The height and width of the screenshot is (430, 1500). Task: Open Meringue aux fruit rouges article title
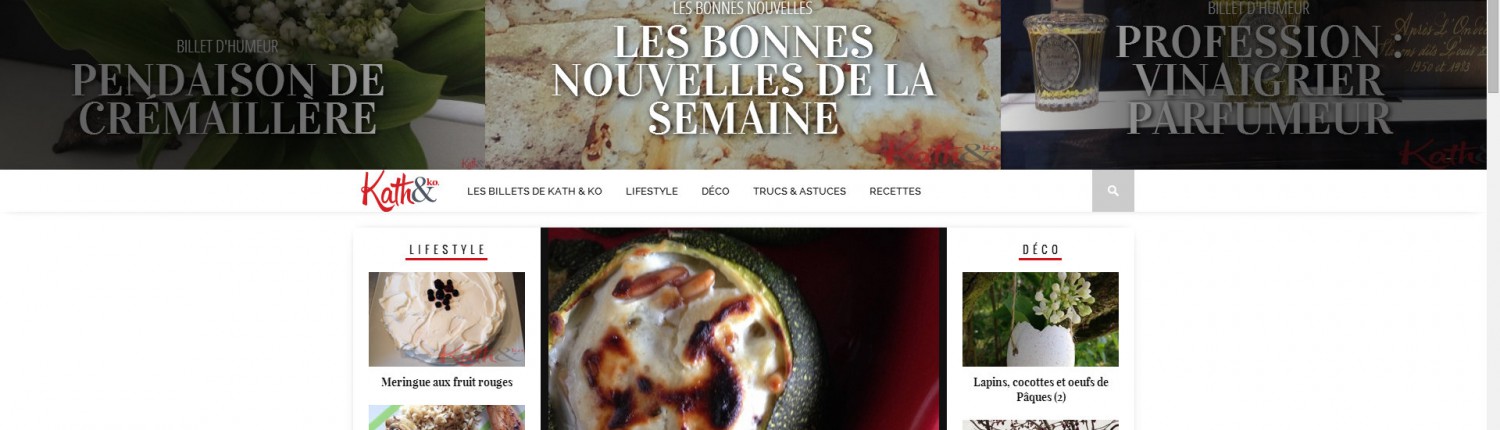[447, 382]
